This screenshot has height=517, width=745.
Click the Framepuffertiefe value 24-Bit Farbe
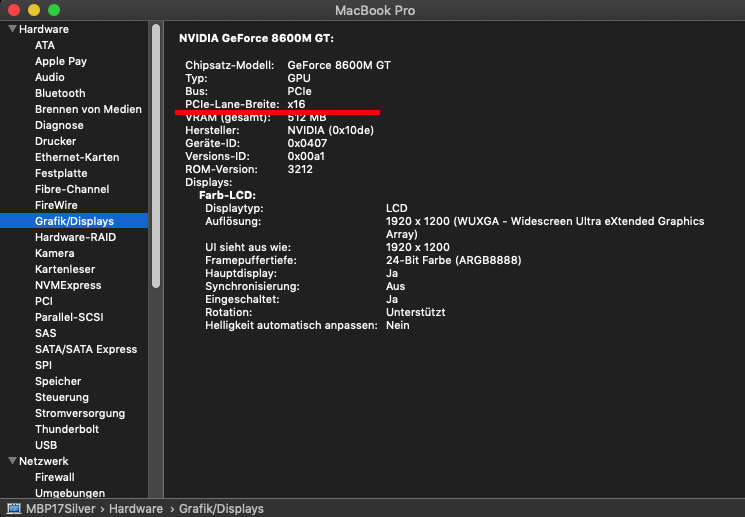click(453, 260)
